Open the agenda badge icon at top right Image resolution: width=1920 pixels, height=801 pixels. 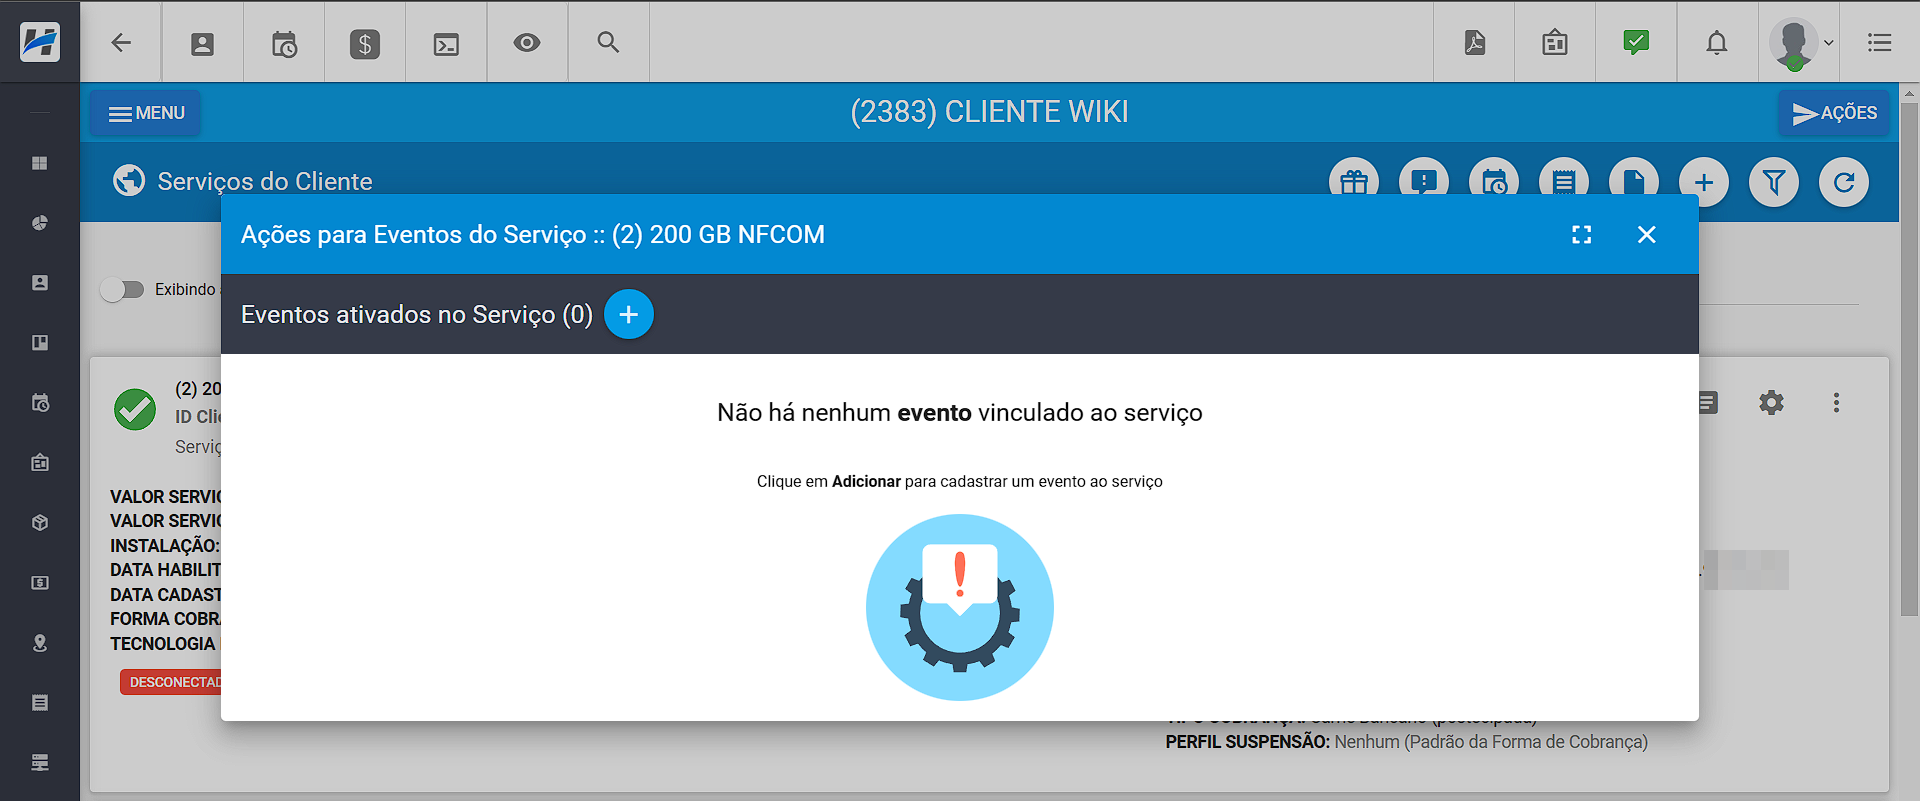click(1555, 42)
